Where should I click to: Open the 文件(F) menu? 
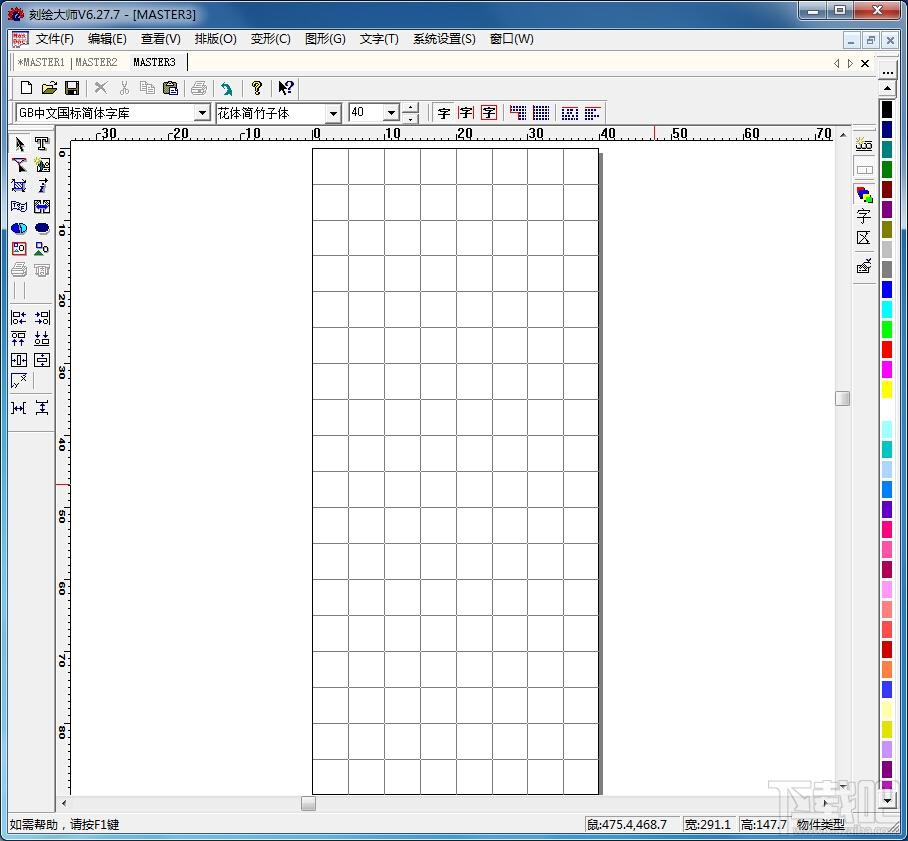point(54,39)
